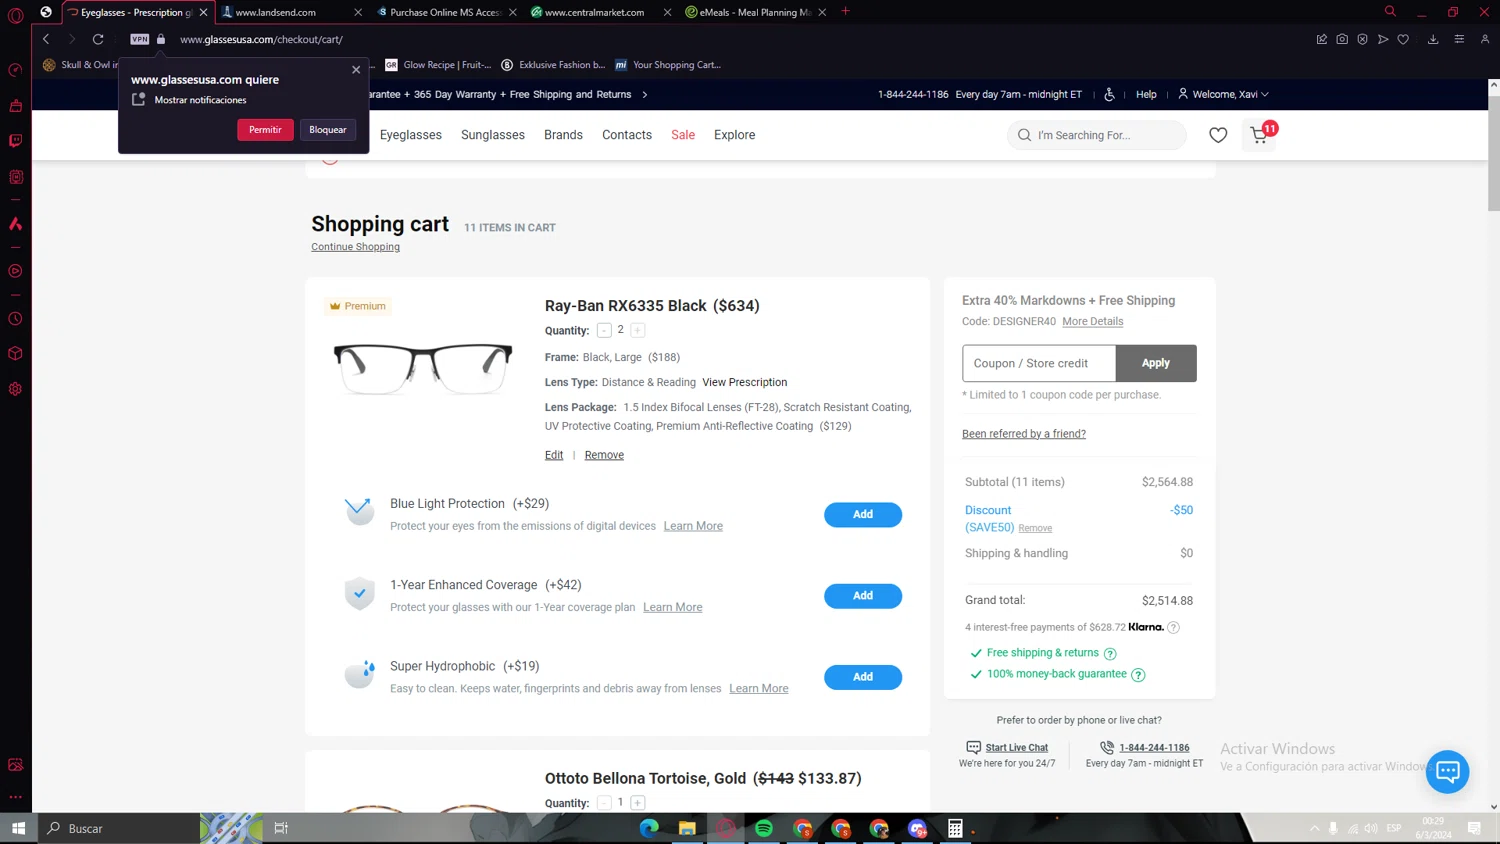
Task: Focus the Coupon / Store credit field
Action: [1039, 363]
